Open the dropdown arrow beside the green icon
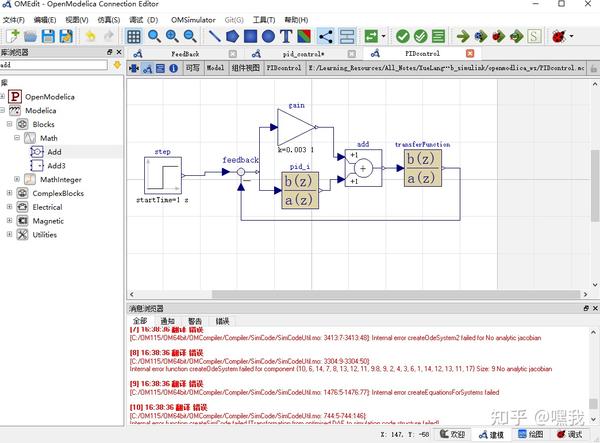Screen dimensions: 600x443 coord(383,37)
